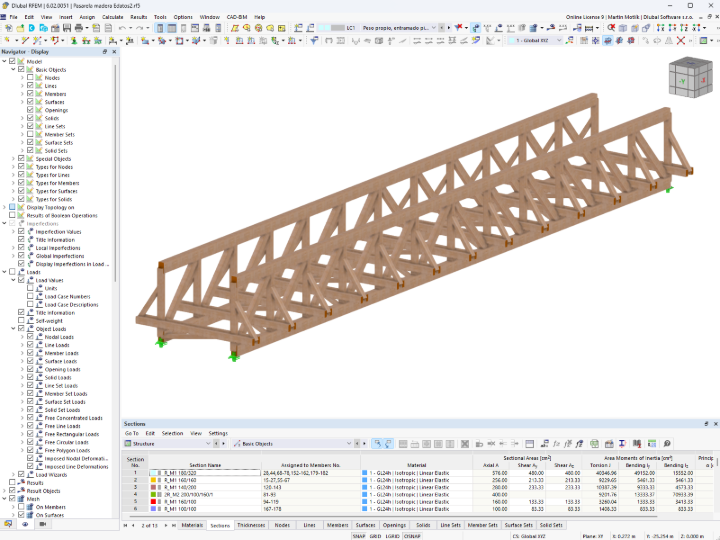The image size is (720, 540).
Task: Collapse the Object Loads tree node
Action: pyautogui.click(x=13, y=329)
